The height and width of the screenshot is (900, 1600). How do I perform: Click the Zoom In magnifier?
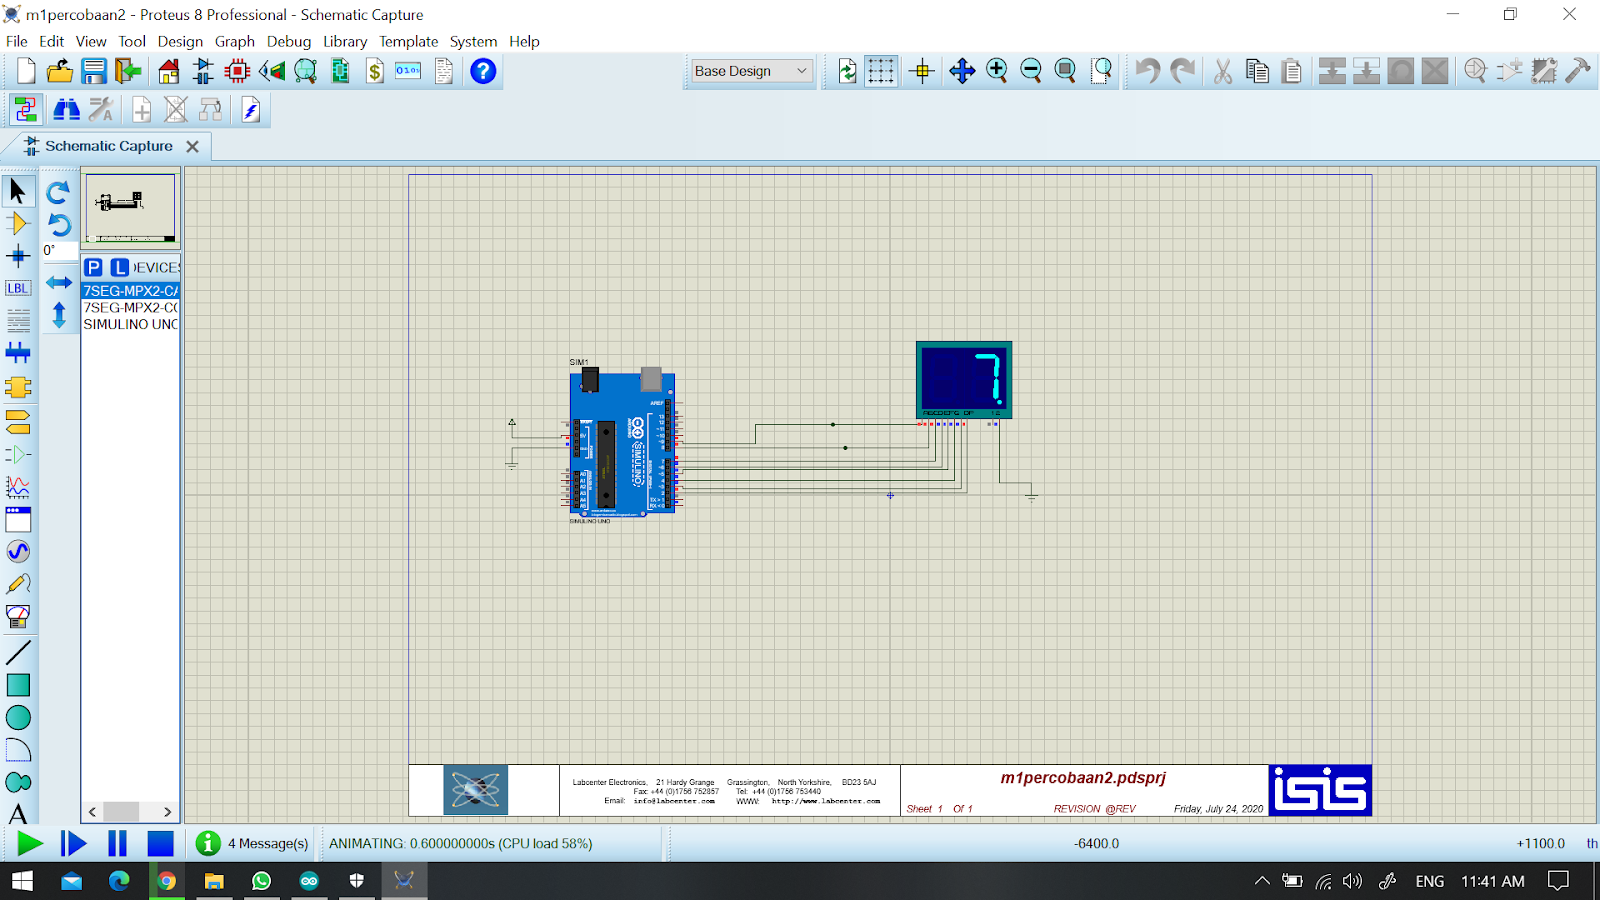997,71
